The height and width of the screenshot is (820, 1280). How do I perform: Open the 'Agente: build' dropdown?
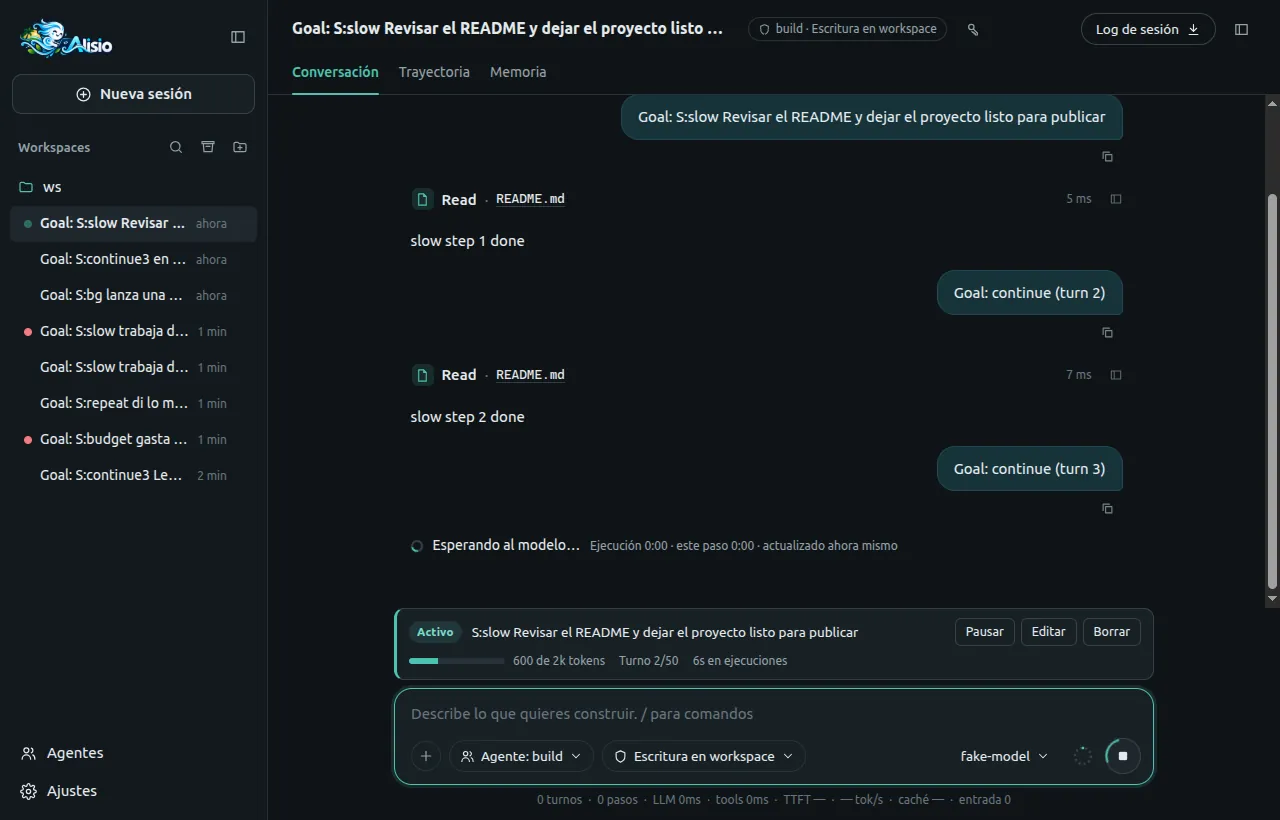pyautogui.click(x=521, y=756)
